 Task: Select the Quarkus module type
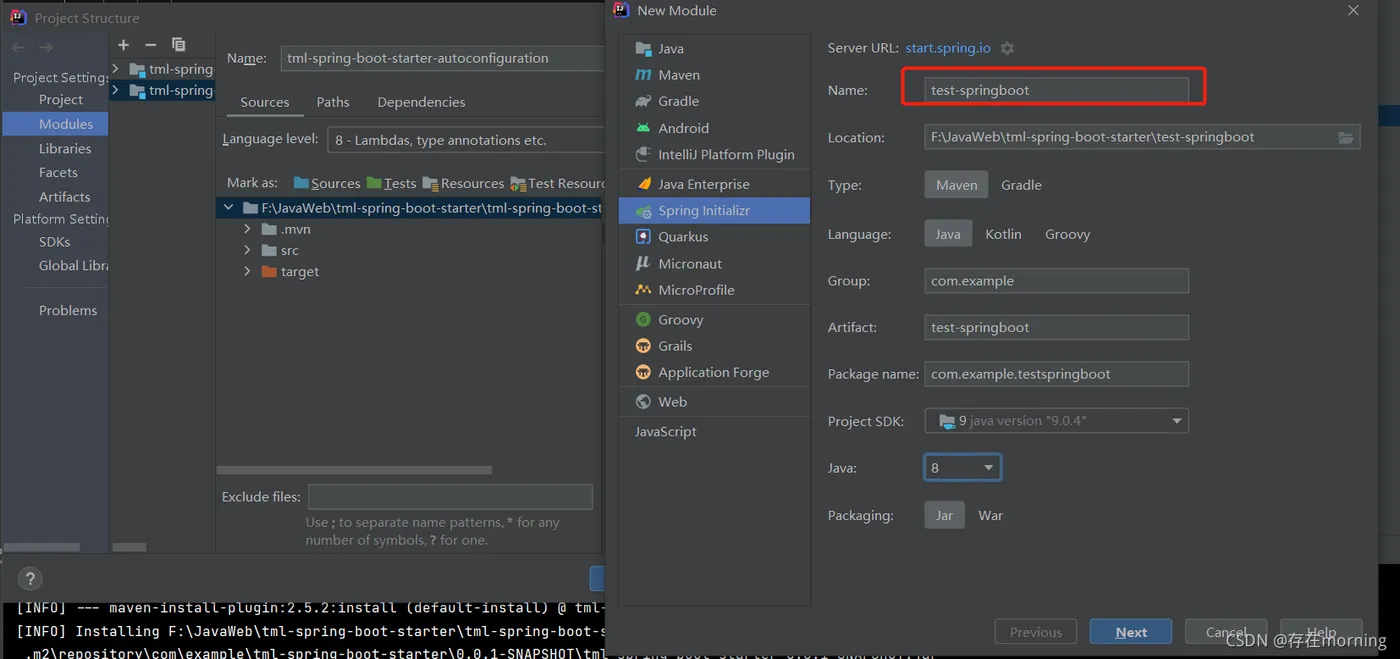(714, 237)
